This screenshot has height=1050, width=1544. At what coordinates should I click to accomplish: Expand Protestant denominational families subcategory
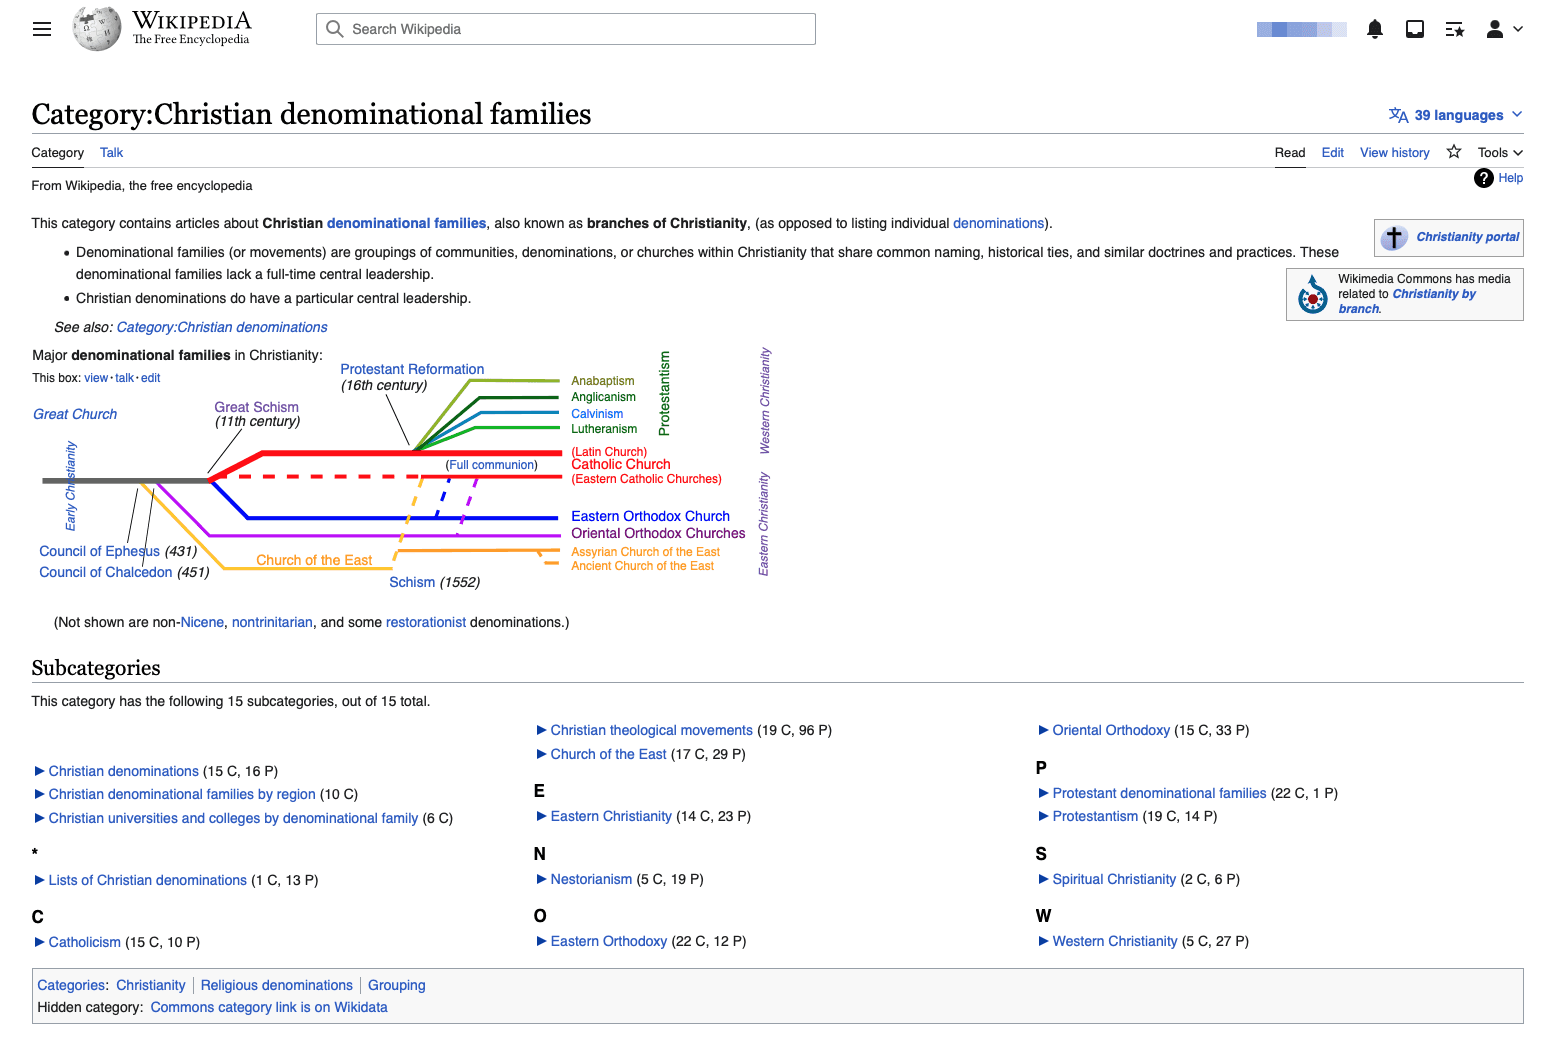point(1044,793)
